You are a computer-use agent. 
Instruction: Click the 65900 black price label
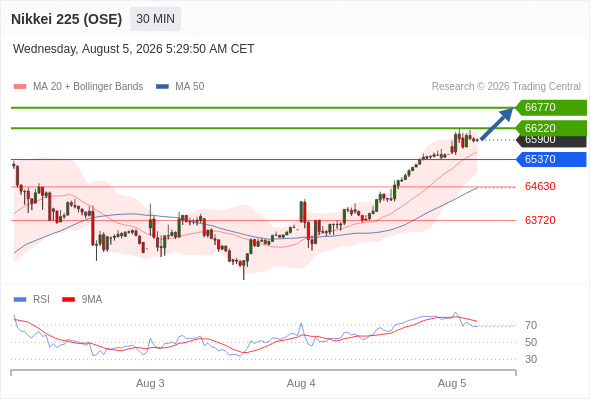(x=551, y=141)
